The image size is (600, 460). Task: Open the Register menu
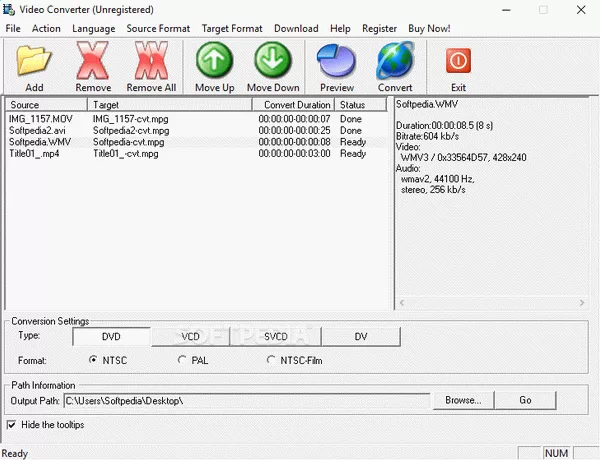pos(379,29)
